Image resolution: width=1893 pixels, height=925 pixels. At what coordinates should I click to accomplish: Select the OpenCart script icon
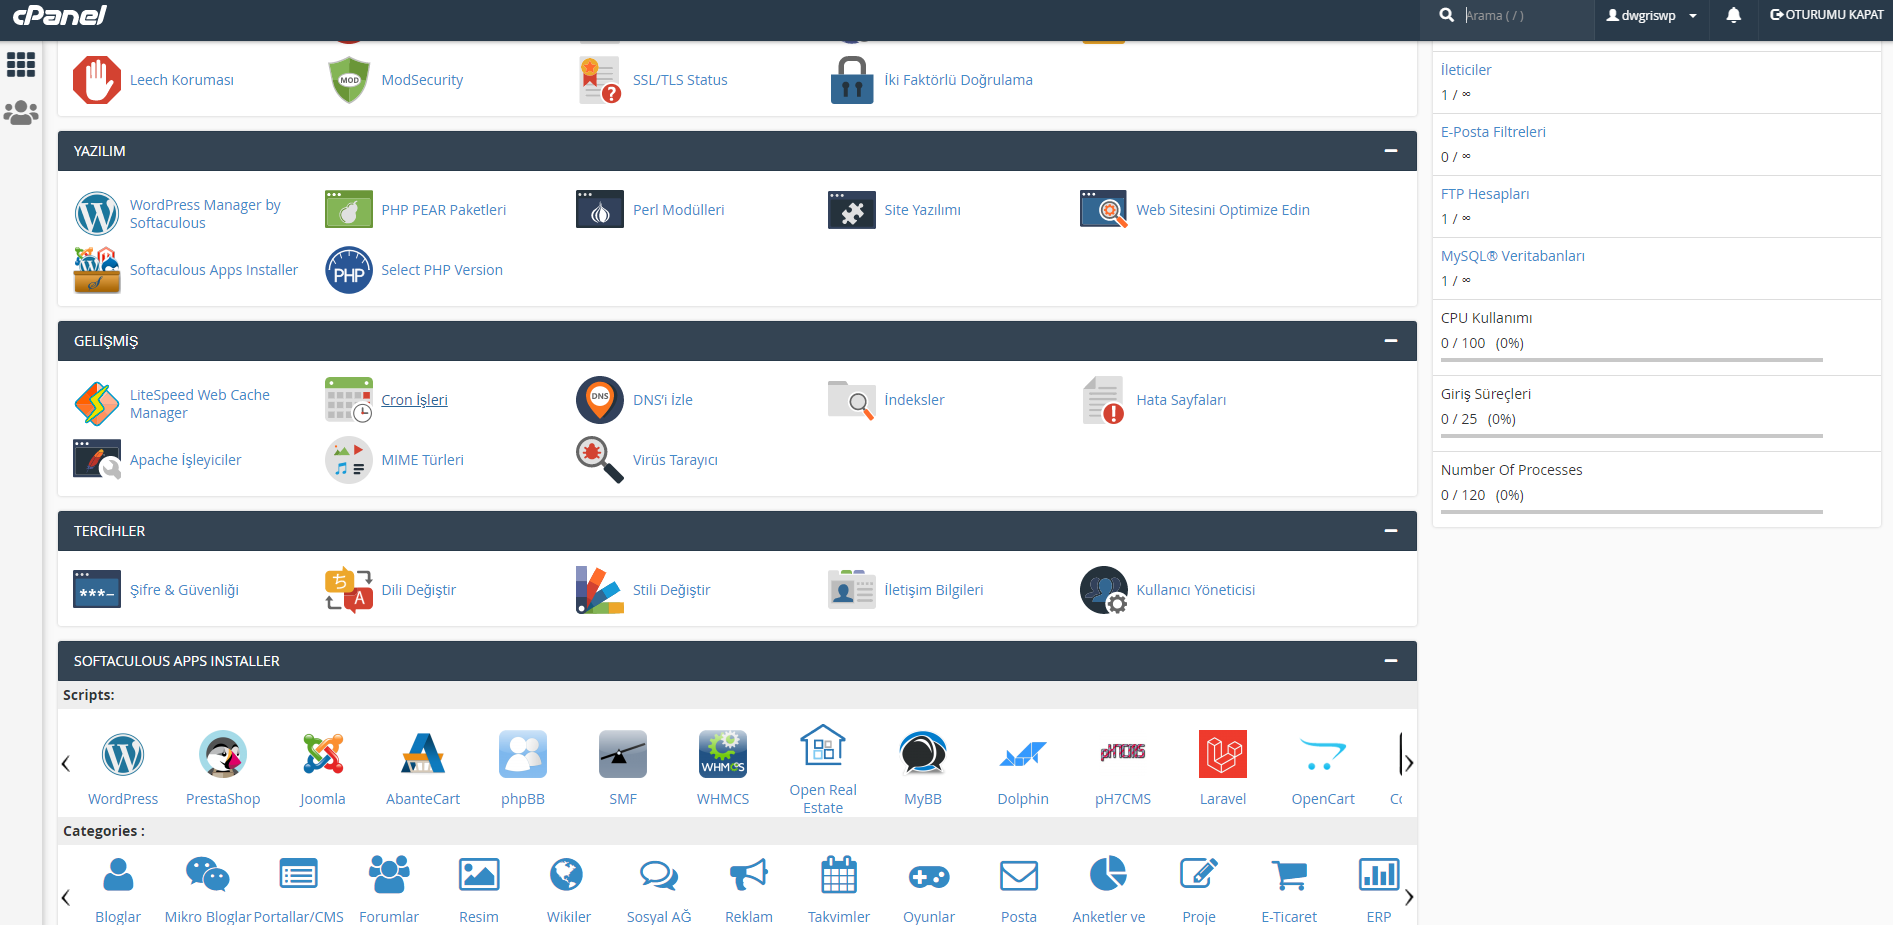click(1323, 755)
